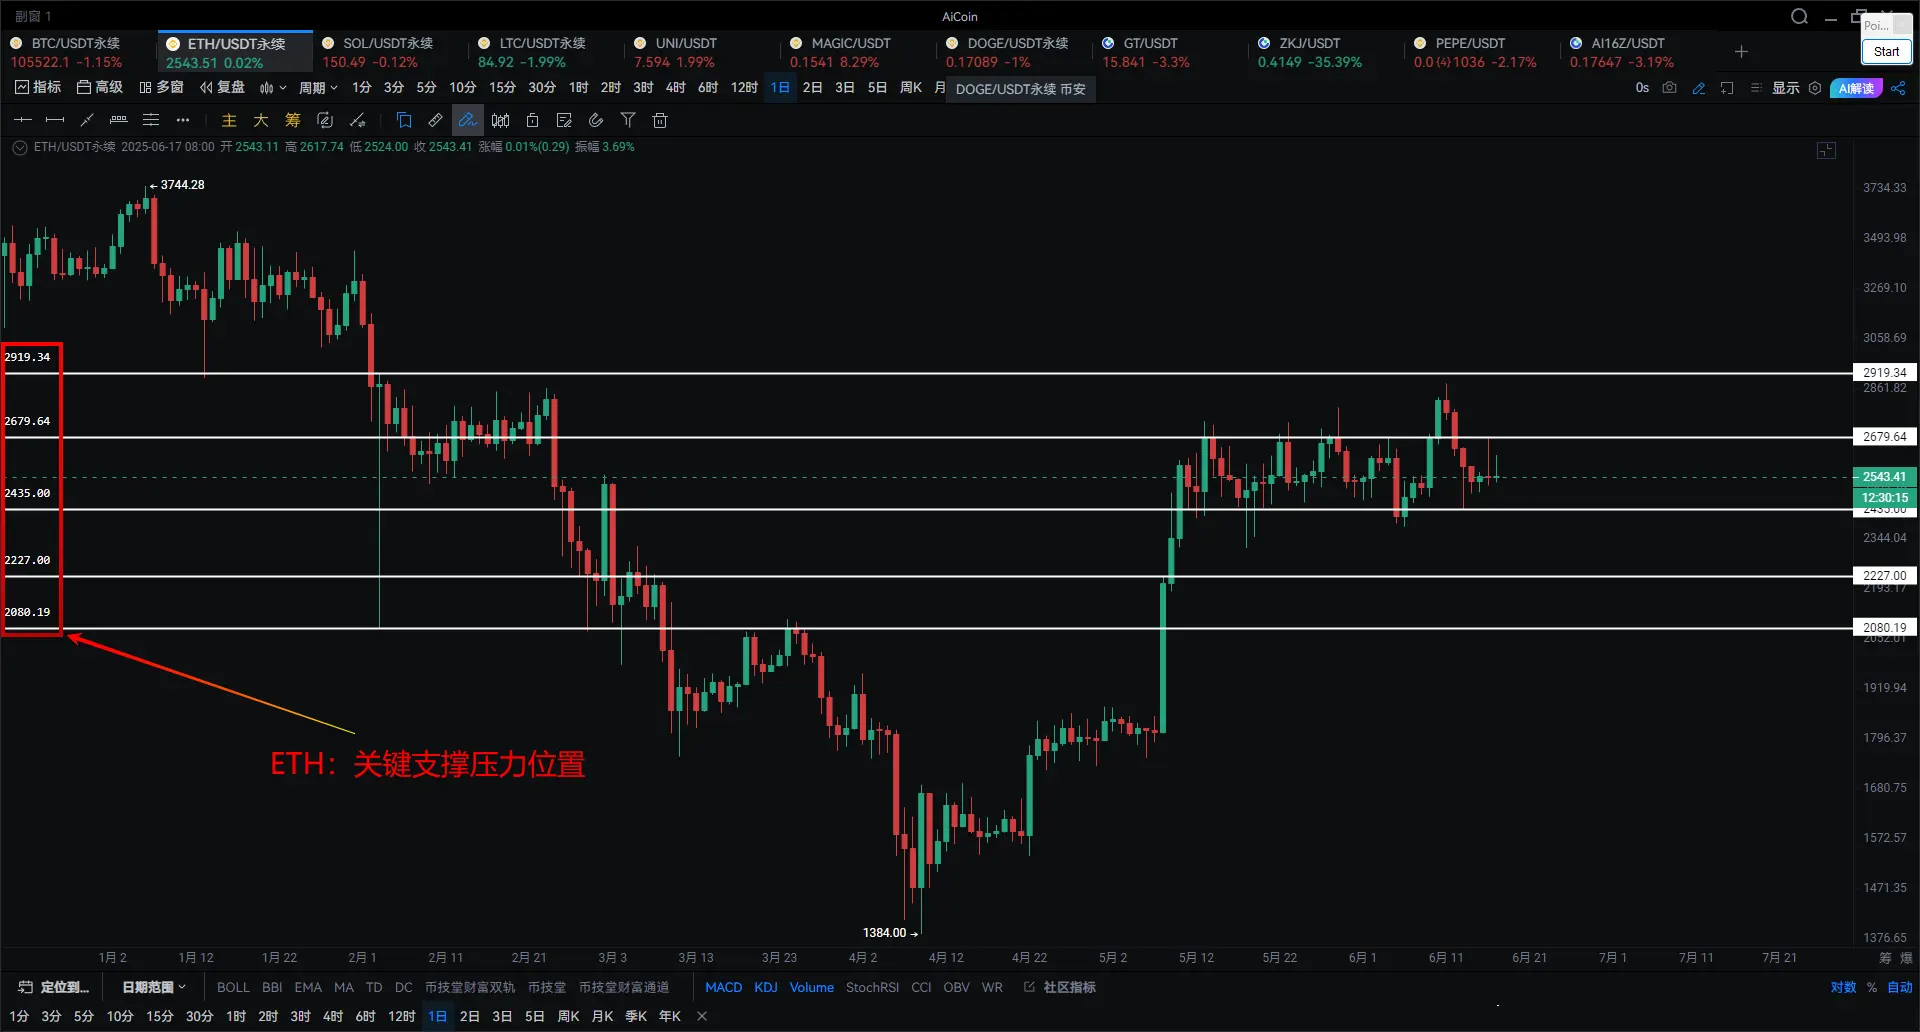Click the edit note drawing icon
This screenshot has height=1032, width=1920.
[564, 120]
